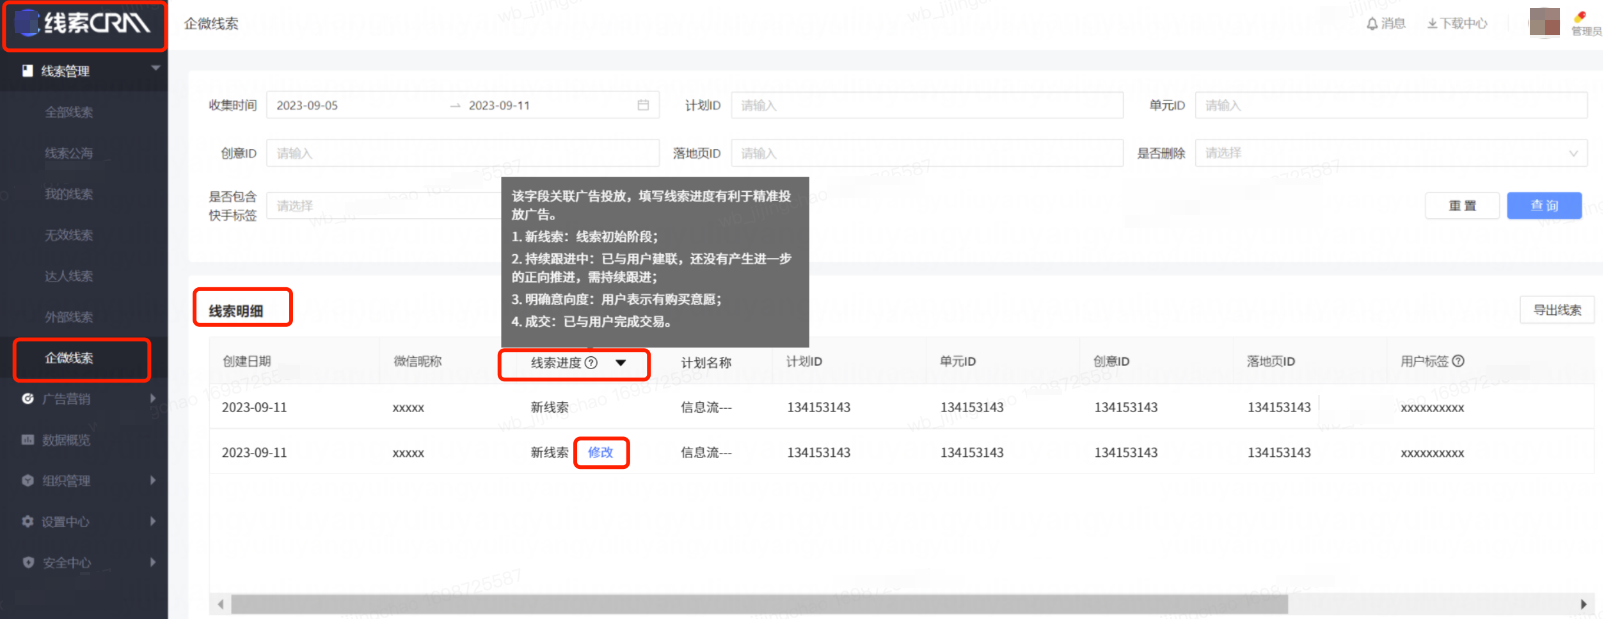Click the 微信昵称 column header
This screenshot has width=1603, height=619.
coord(418,361)
